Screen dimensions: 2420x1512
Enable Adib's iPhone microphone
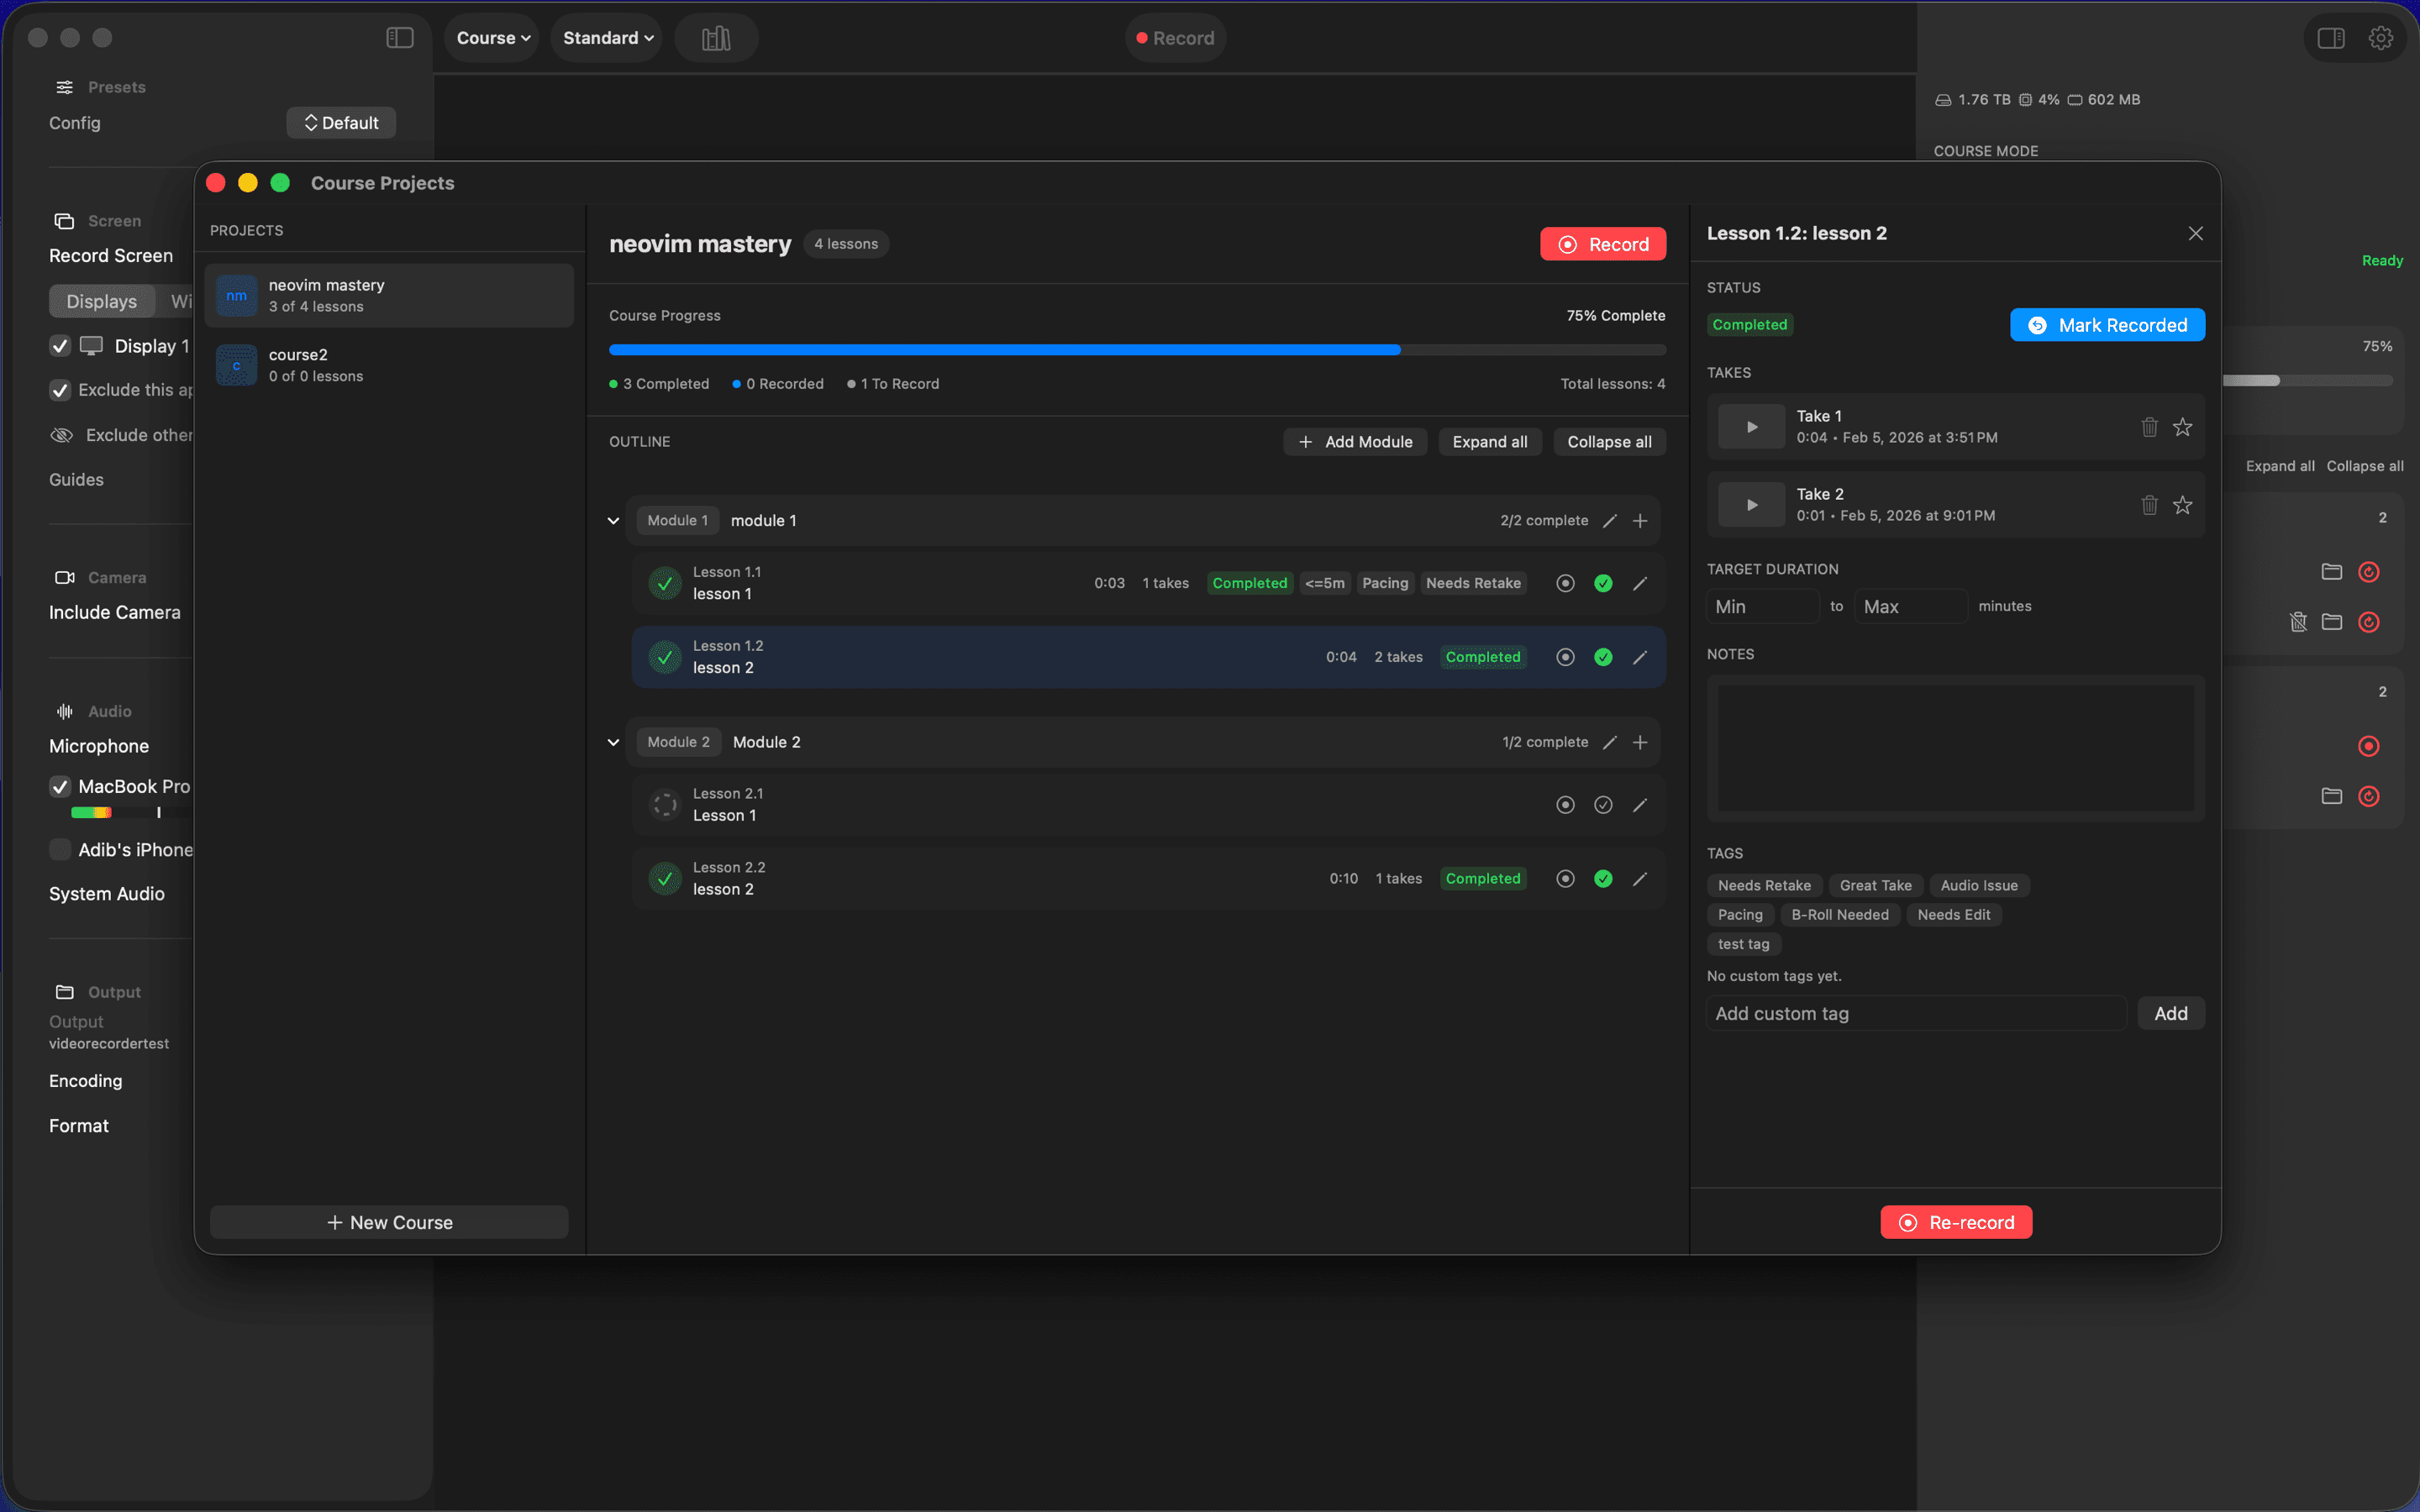coord(59,849)
